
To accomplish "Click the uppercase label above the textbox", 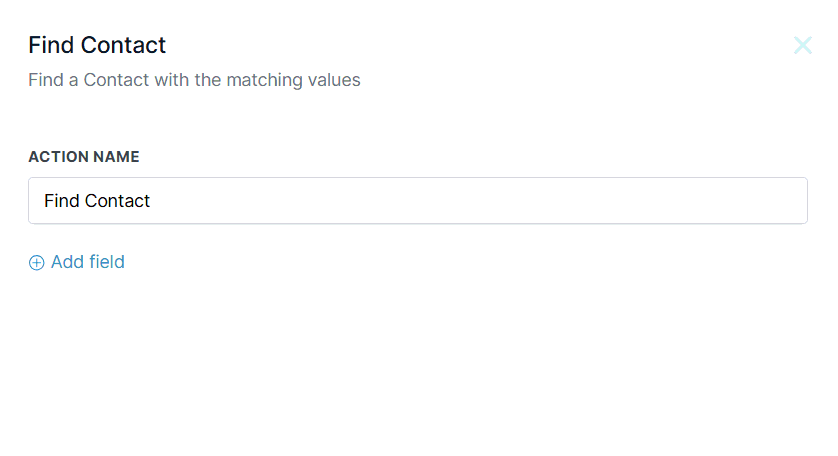I will point(84,157).
